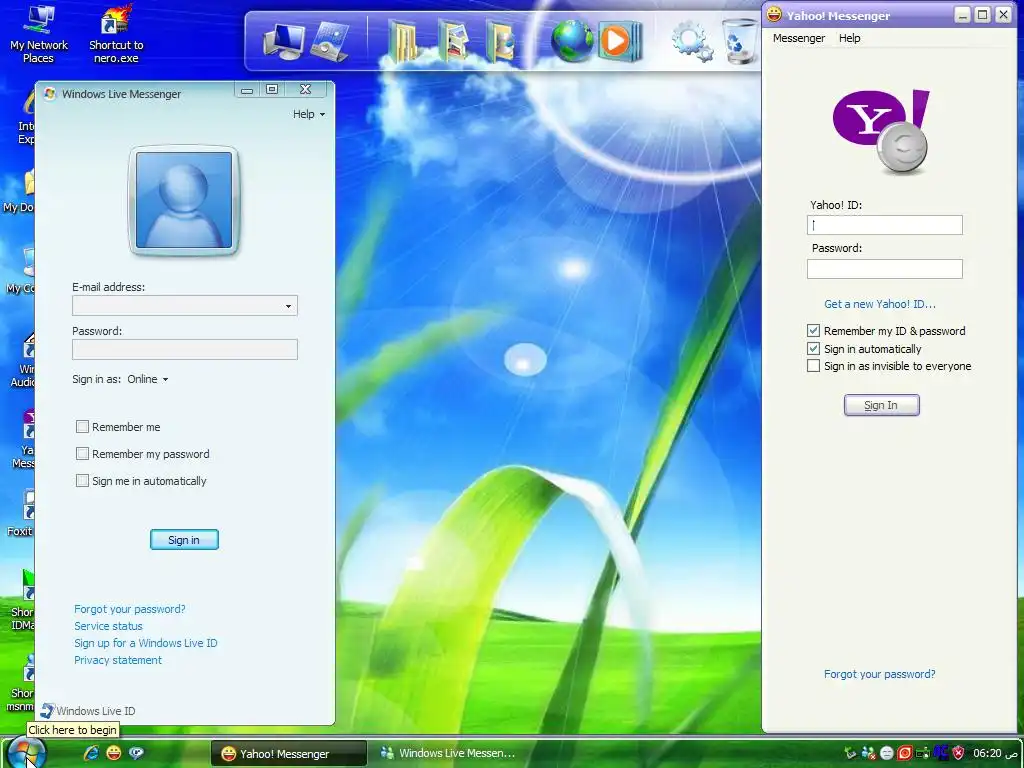
Task: Click the Windows Live Messenger tray icon
Action: 868,753
